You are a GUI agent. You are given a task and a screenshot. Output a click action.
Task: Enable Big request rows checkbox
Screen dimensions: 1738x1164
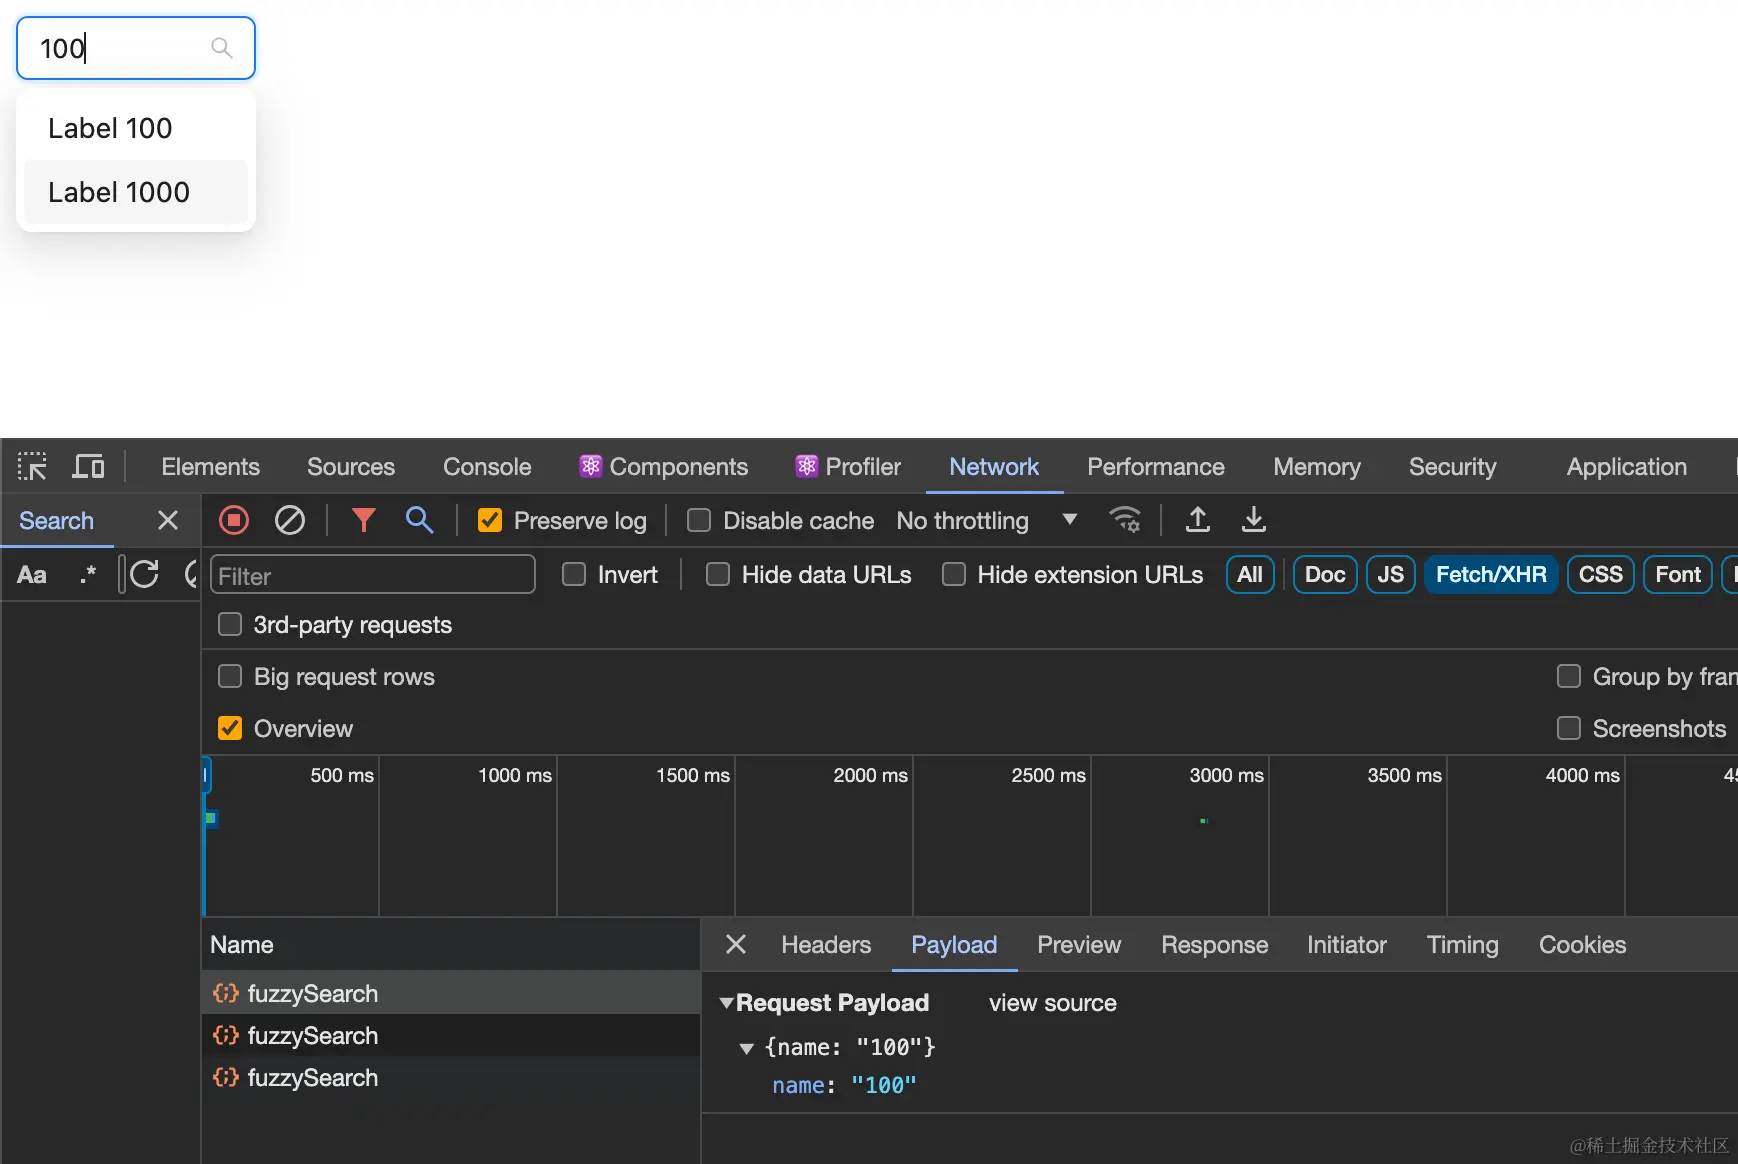pos(230,676)
